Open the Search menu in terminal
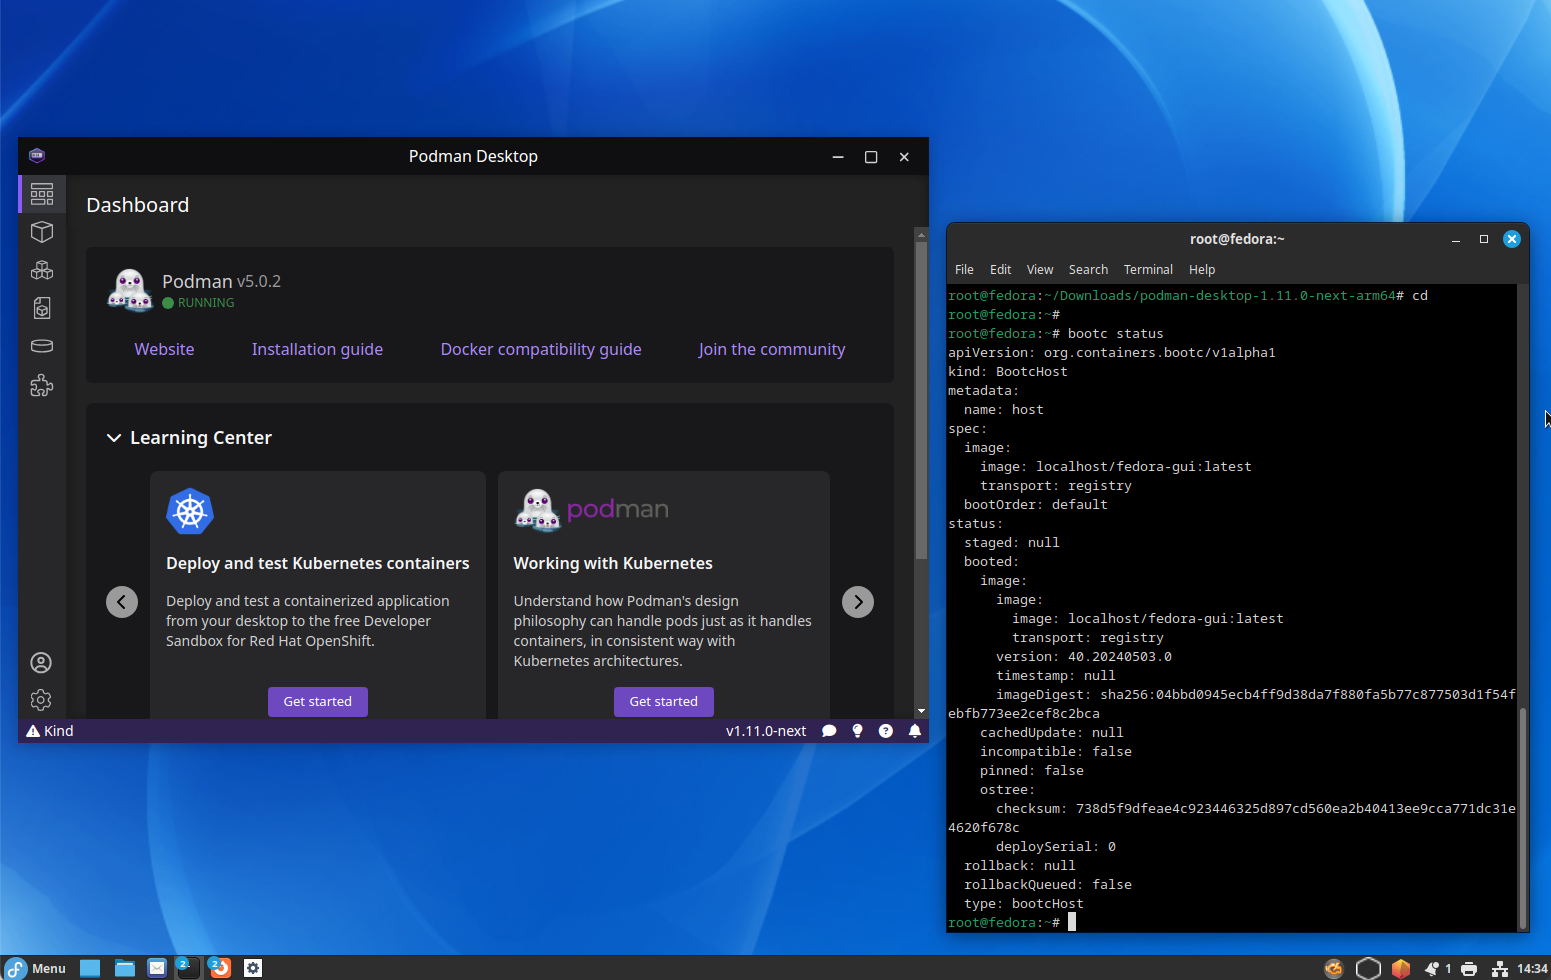Image resolution: width=1551 pixels, height=980 pixels. pos(1087,270)
